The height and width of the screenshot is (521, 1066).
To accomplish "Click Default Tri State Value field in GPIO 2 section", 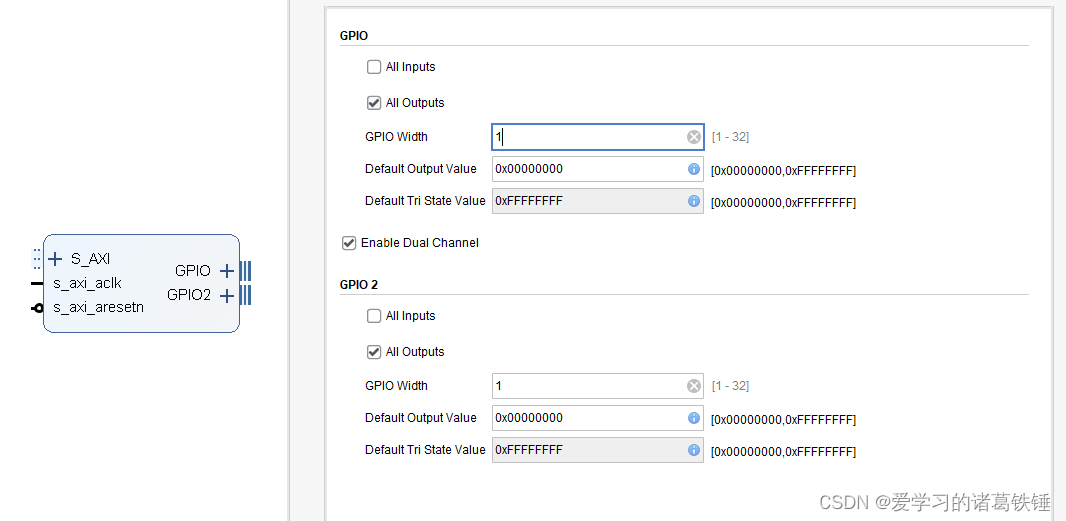I will click(x=598, y=450).
